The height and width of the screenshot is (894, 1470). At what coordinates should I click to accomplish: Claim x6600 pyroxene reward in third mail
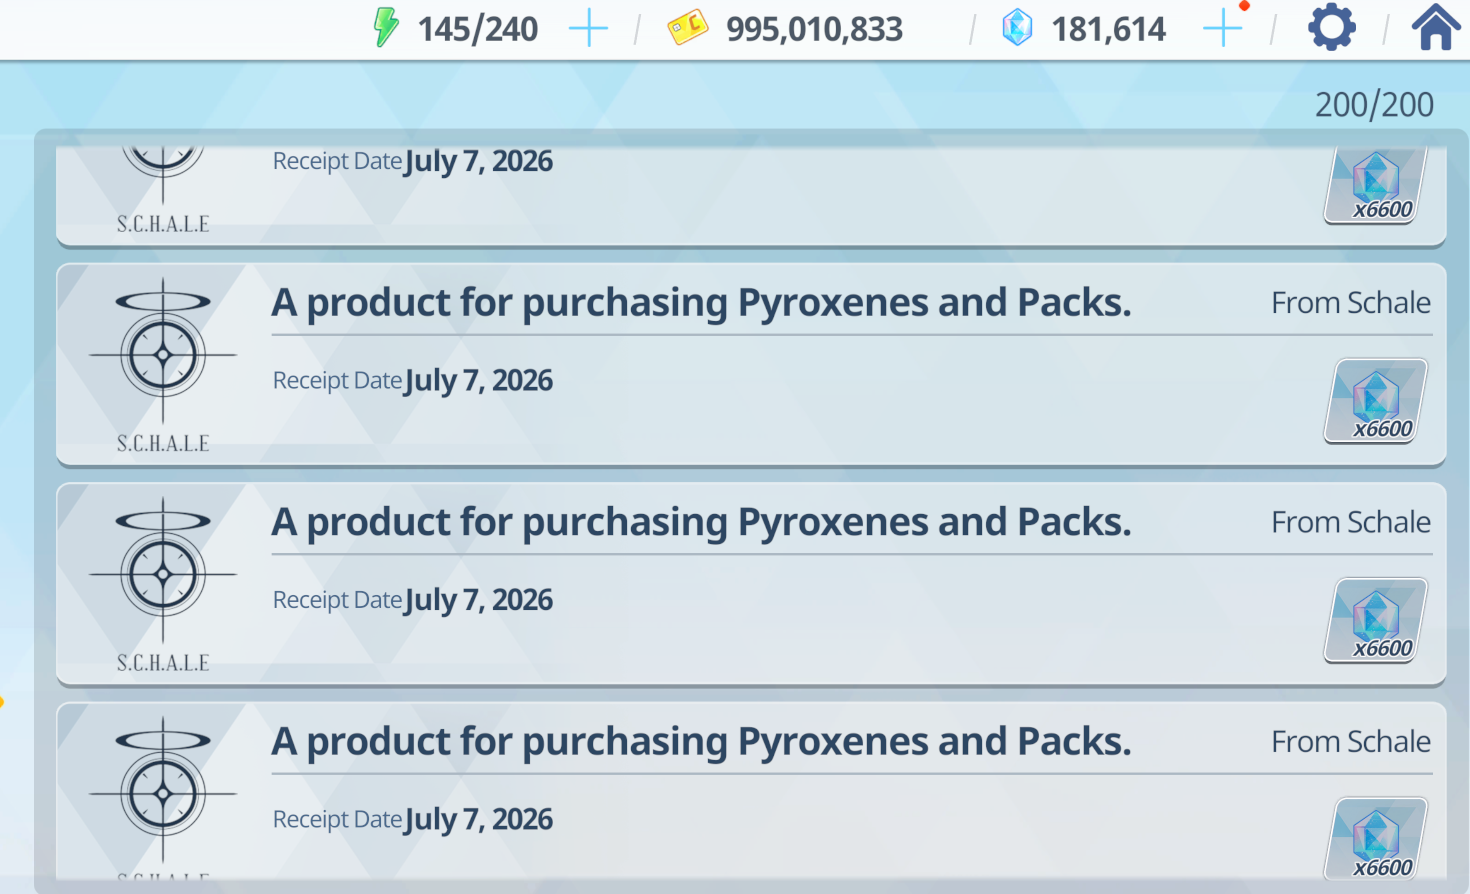click(x=1376, y=620)
